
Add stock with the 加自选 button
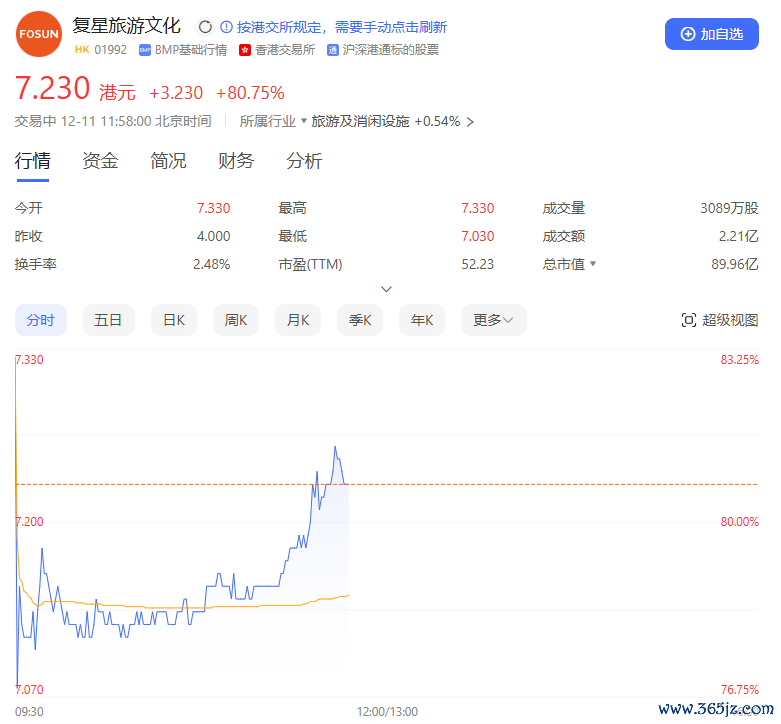point(711,34)
